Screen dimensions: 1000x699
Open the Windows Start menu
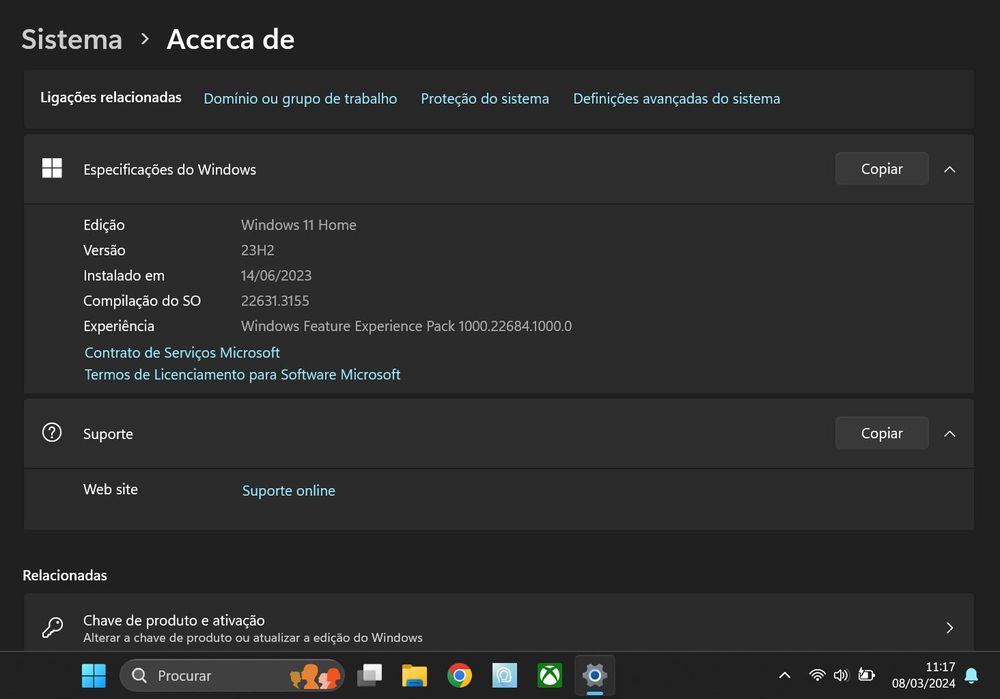click(x=94, y=675)
